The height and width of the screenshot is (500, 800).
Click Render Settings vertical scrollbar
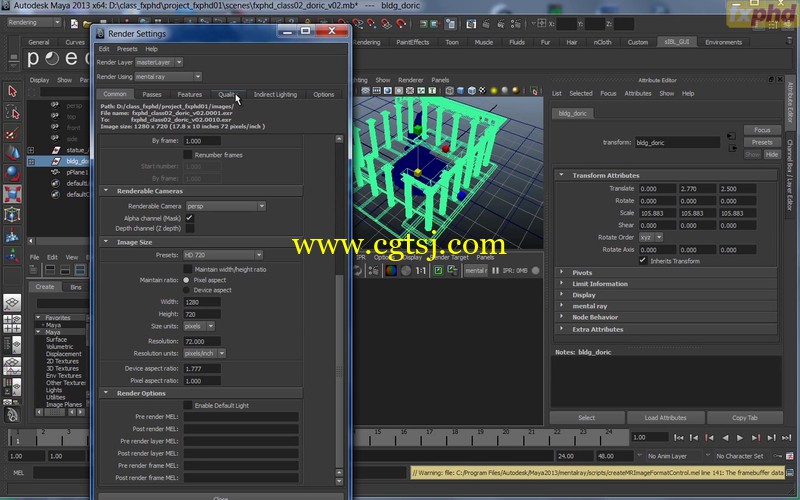click(x=339, y=311)
